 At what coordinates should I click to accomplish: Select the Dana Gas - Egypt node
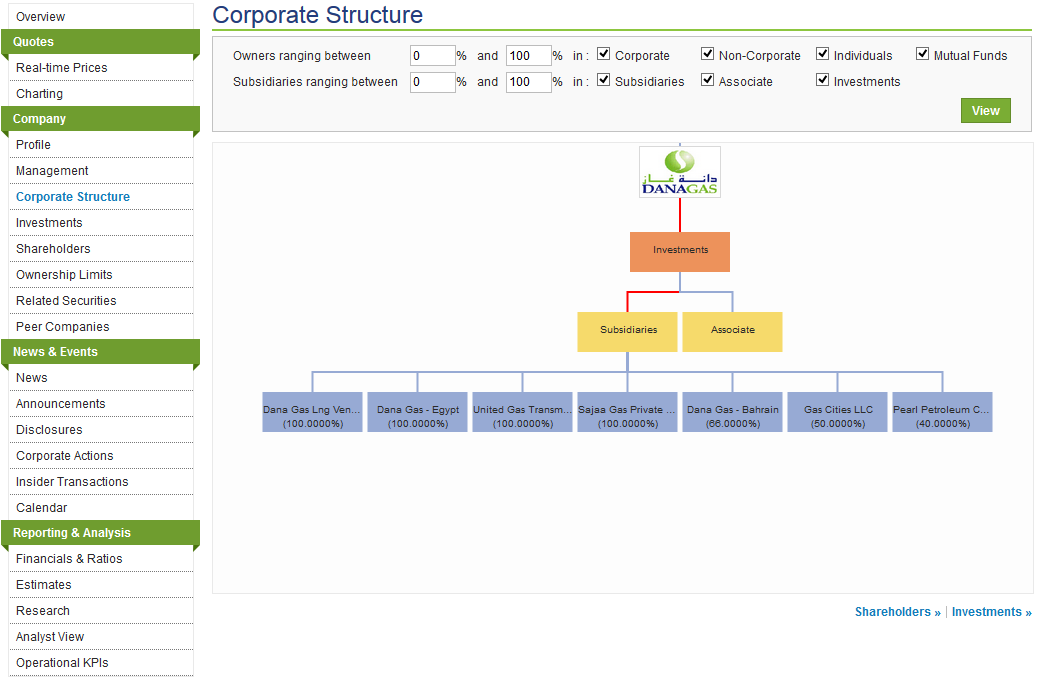(417, 412)
